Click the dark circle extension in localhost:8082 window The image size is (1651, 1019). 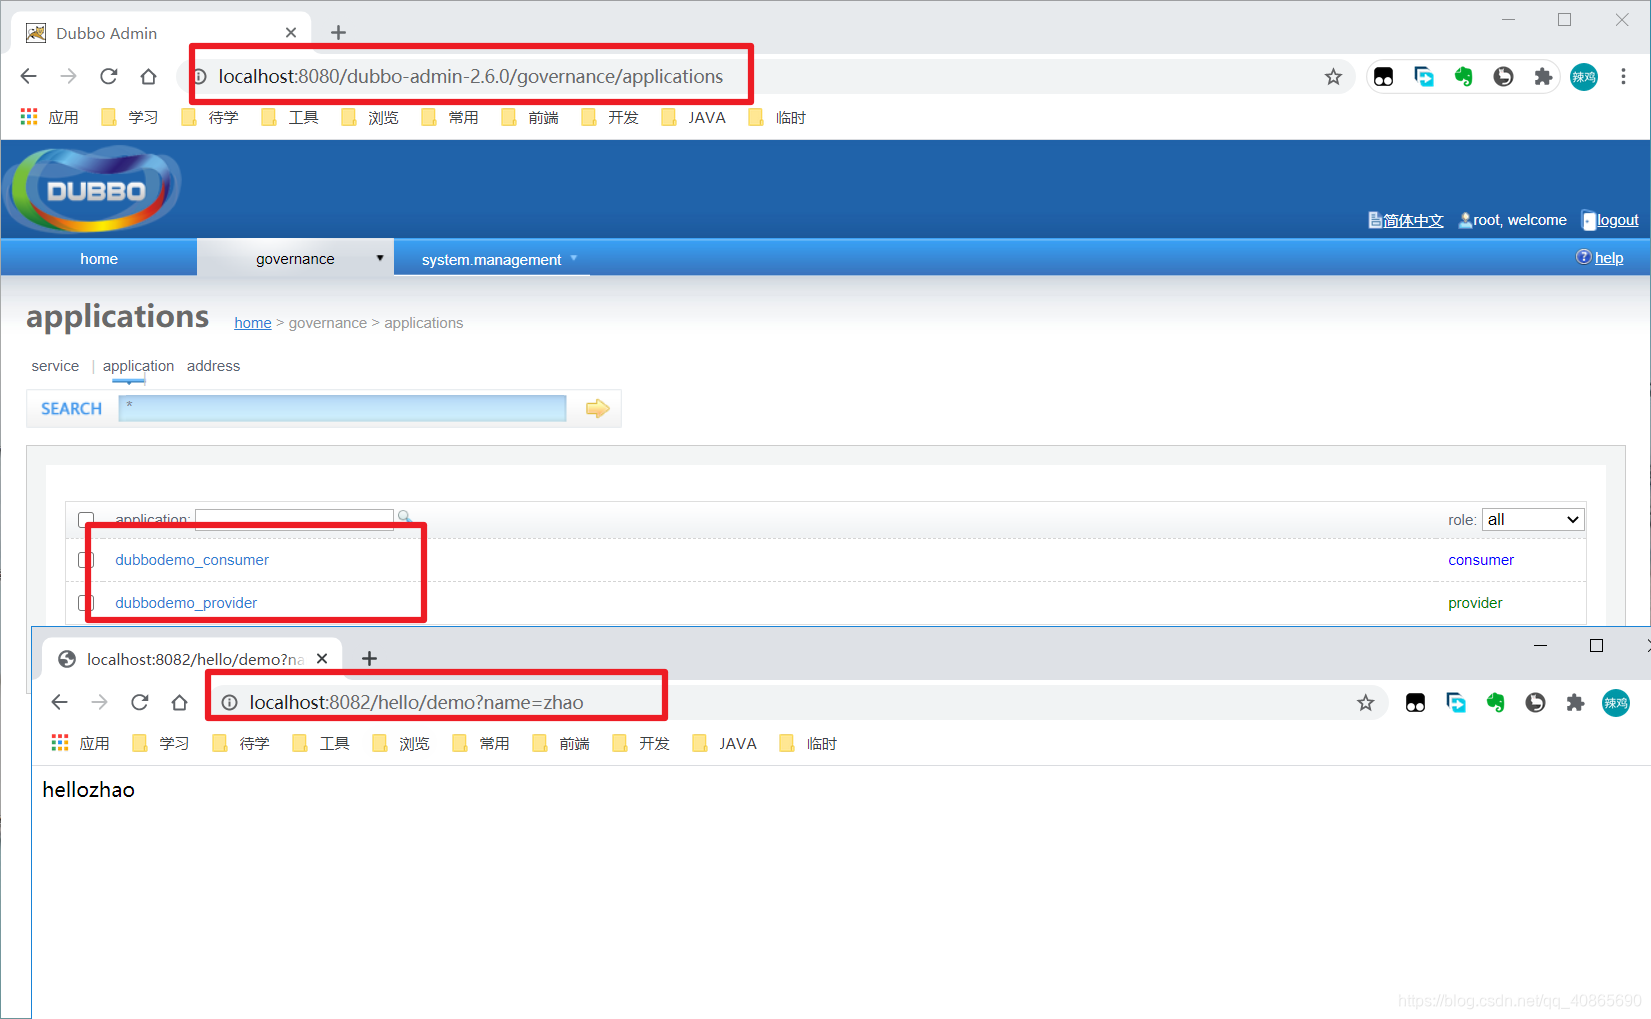tap(1535, 703)
